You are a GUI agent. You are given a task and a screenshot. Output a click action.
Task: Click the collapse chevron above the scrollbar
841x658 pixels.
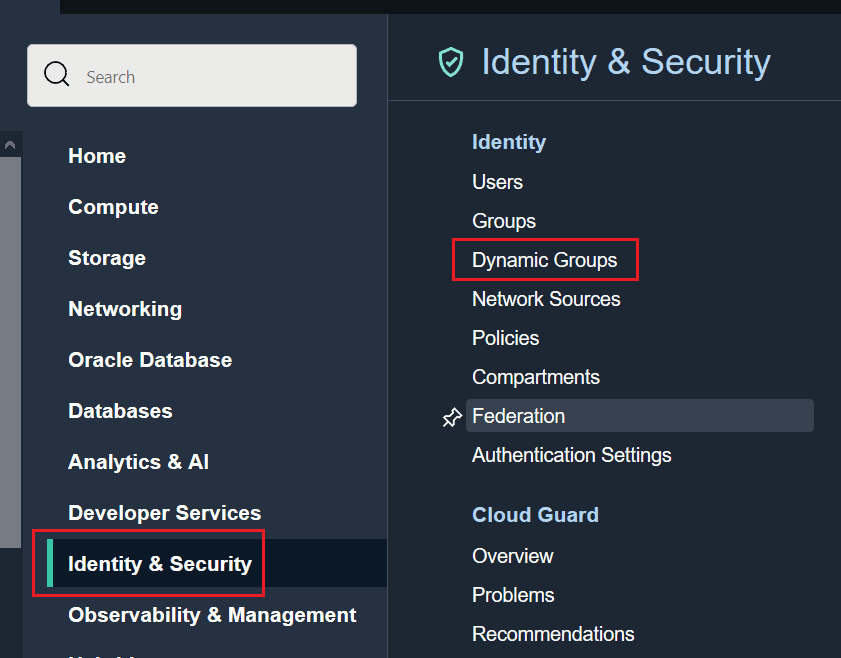click(10, 143)
